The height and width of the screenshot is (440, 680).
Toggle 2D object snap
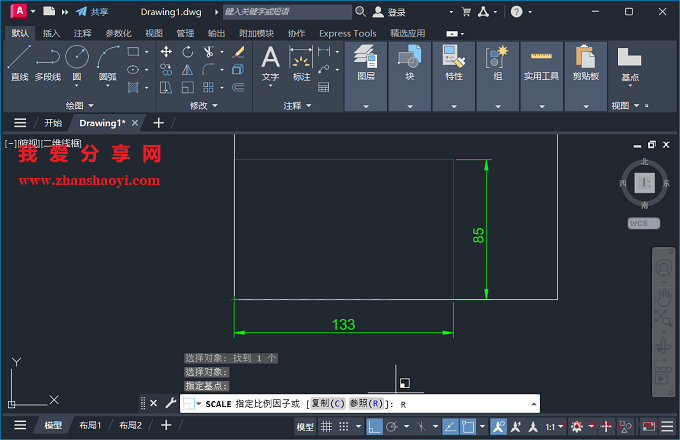click(468, 427)
